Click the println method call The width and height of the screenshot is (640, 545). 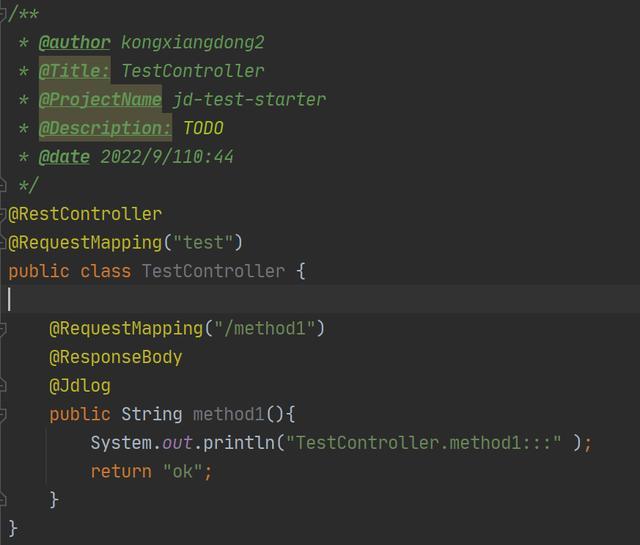(238, 442)
